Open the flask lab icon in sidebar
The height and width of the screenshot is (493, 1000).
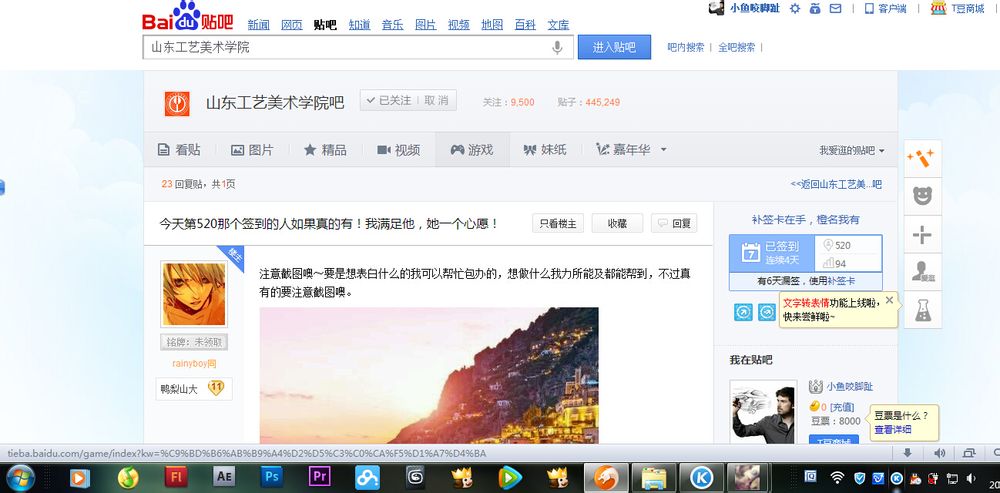[x=922, y=309]
